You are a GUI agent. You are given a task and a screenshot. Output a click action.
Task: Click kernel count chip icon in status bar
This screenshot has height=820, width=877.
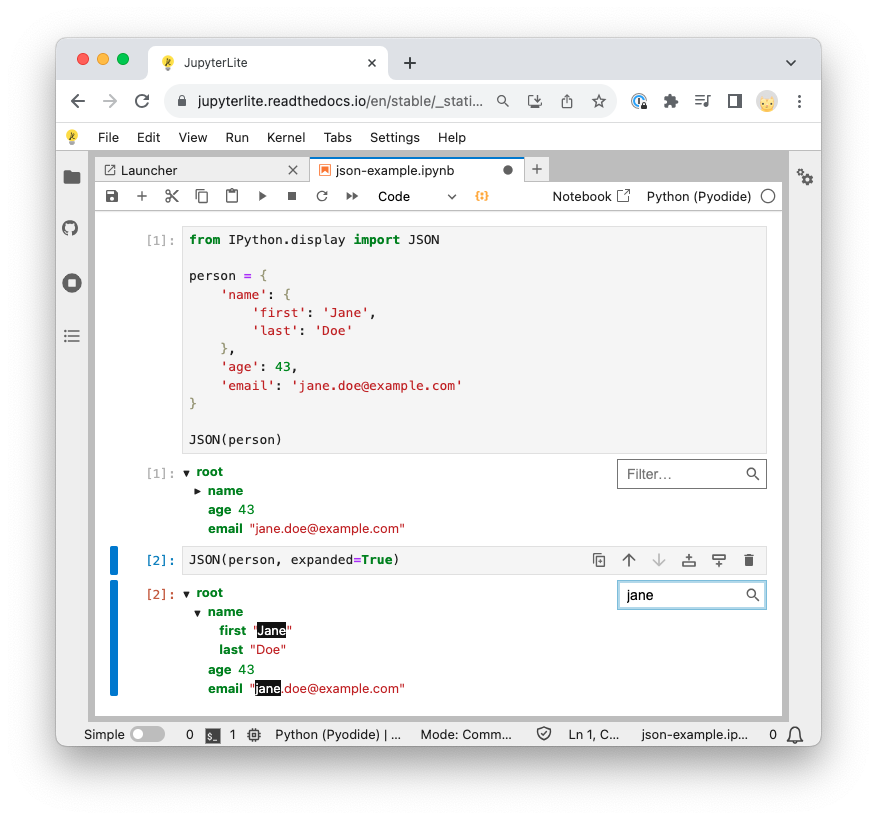pos(254,735)
